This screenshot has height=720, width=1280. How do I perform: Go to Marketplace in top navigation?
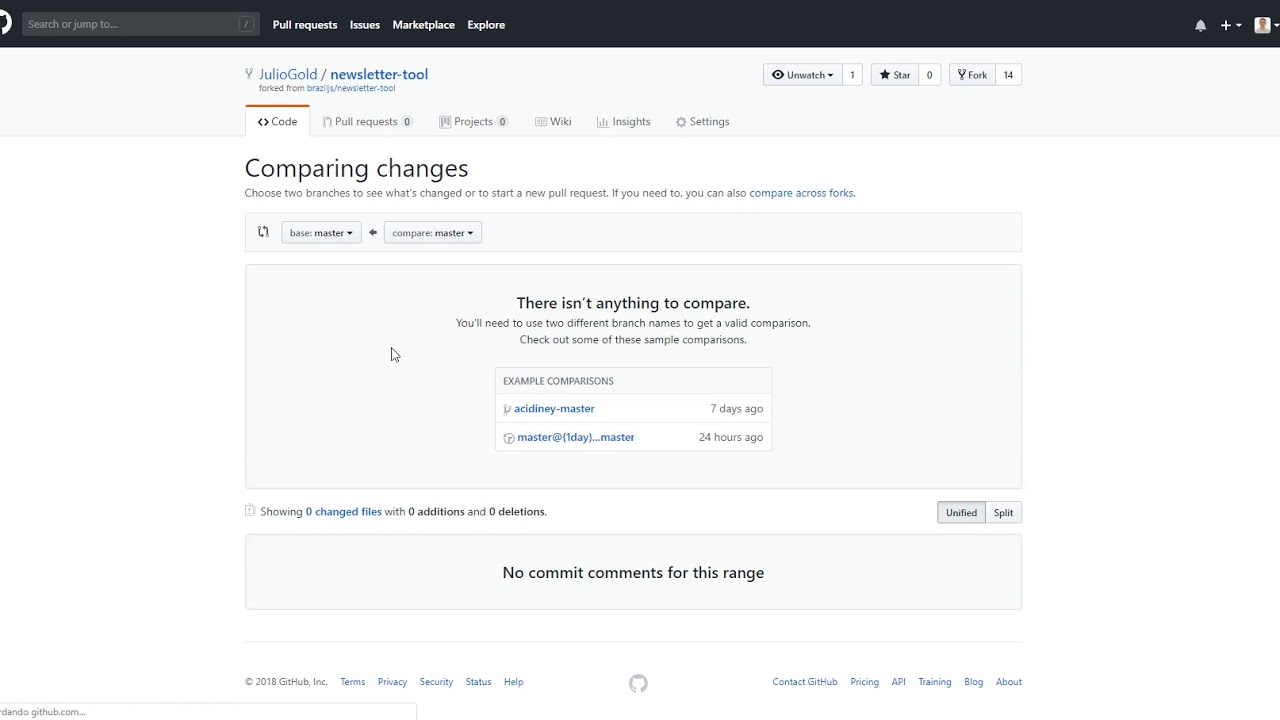coord(423,25)
